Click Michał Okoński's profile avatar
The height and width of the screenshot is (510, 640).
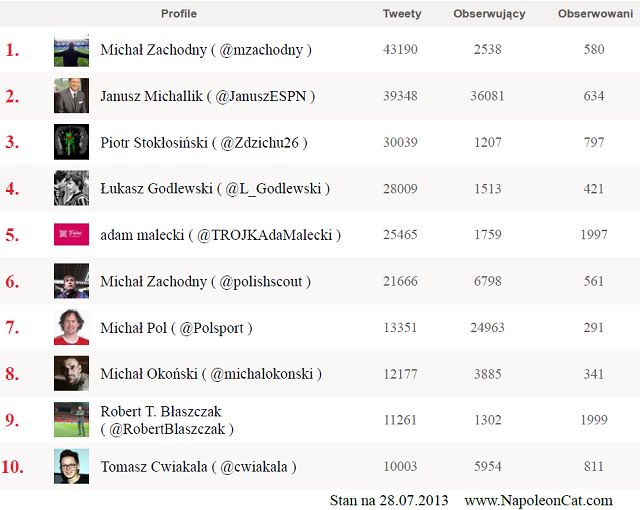click(71, 373)
